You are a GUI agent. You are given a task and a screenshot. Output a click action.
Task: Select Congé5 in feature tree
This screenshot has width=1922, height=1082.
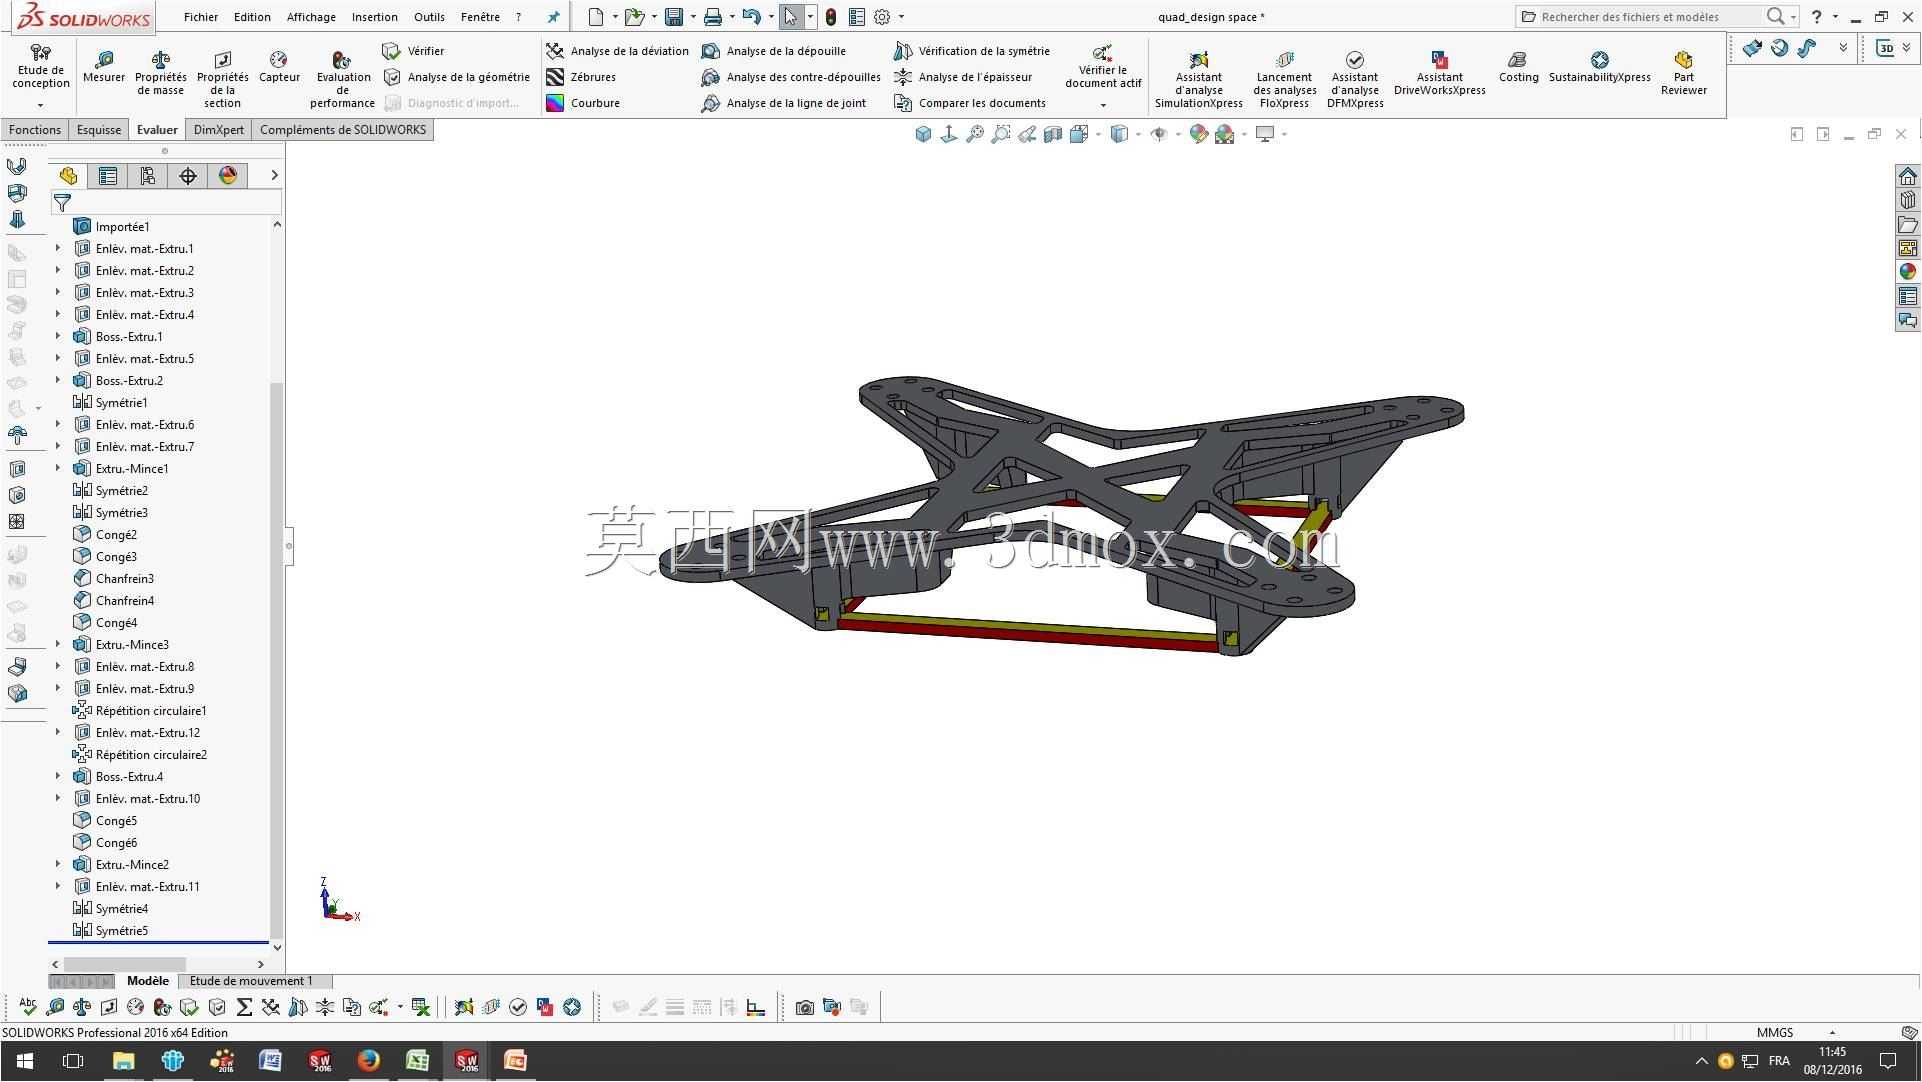[105, 820]
